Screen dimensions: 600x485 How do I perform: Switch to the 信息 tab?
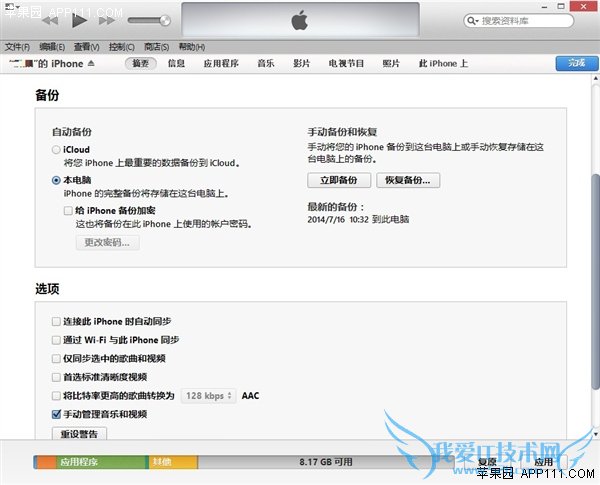click(176, 64)
